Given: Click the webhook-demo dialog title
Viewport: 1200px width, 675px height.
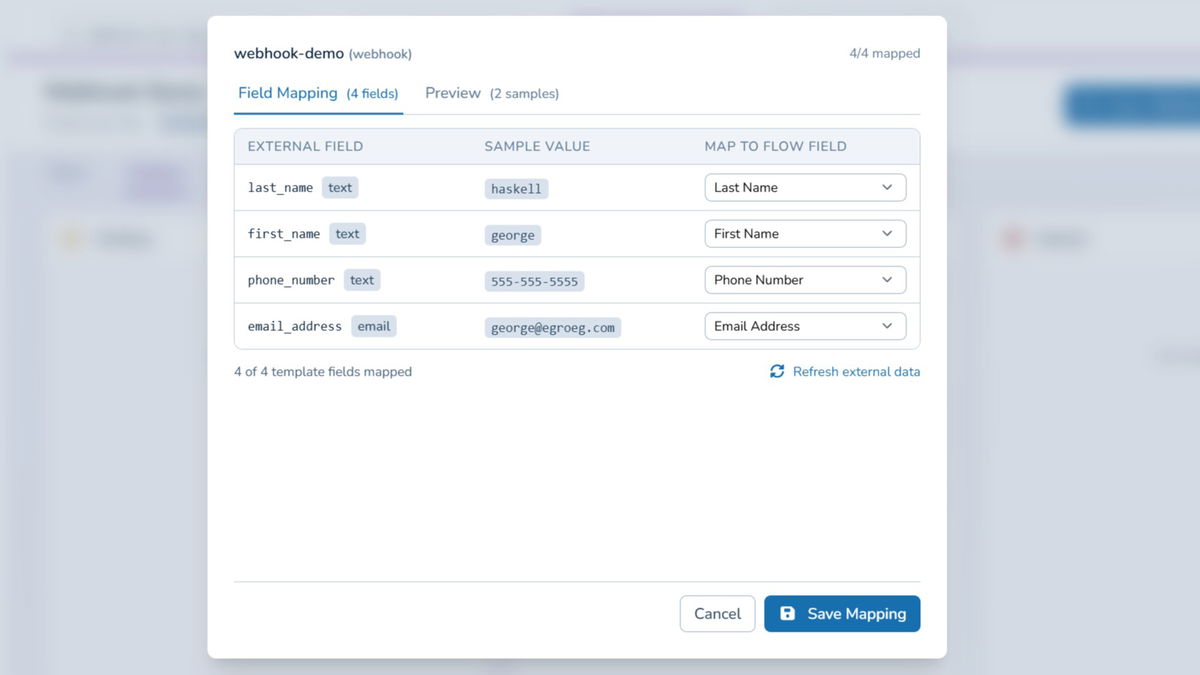Looking at the screenshot, I should click(x=289, y=53).
